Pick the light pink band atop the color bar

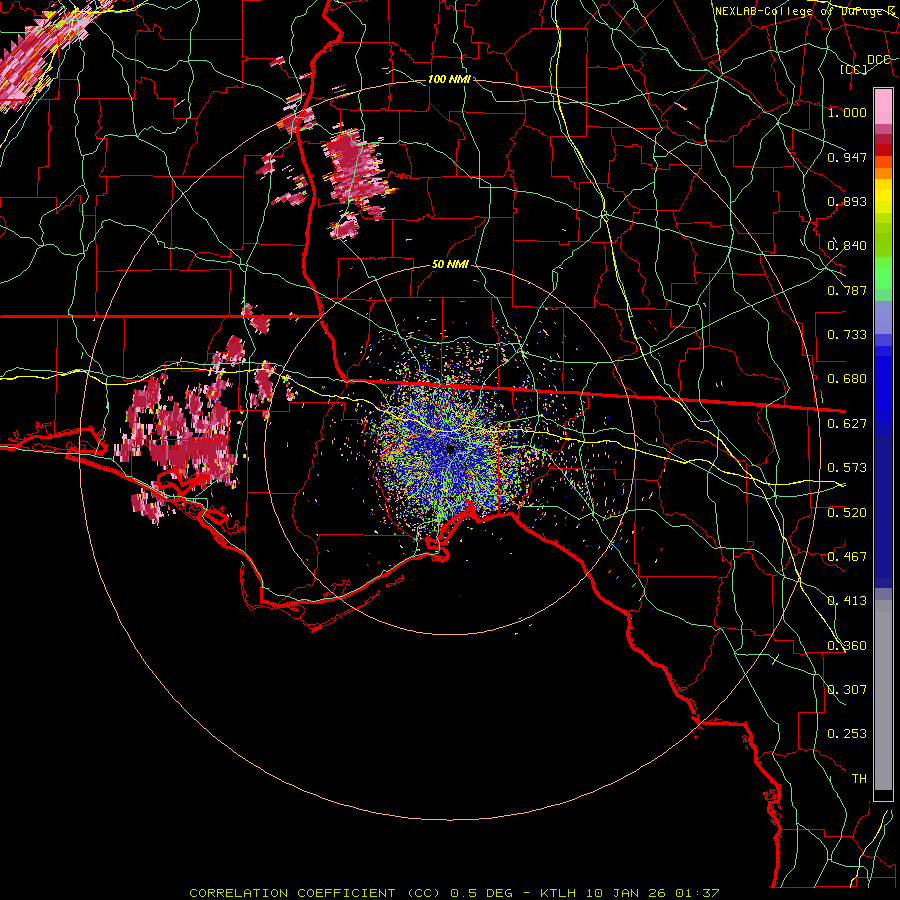coord(883,106)
